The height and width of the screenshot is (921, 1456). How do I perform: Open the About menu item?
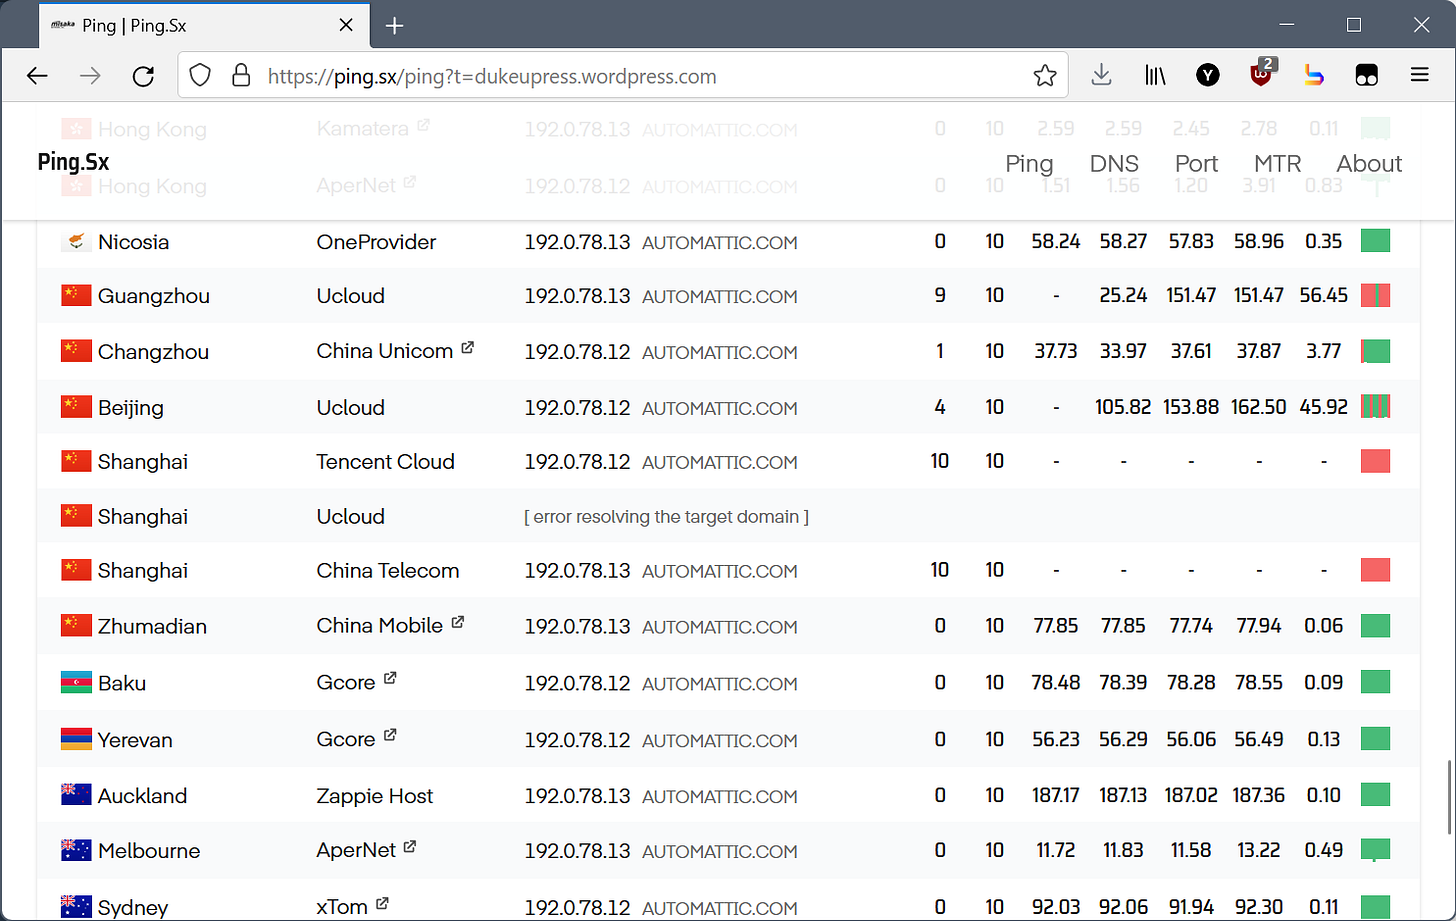1369,164
